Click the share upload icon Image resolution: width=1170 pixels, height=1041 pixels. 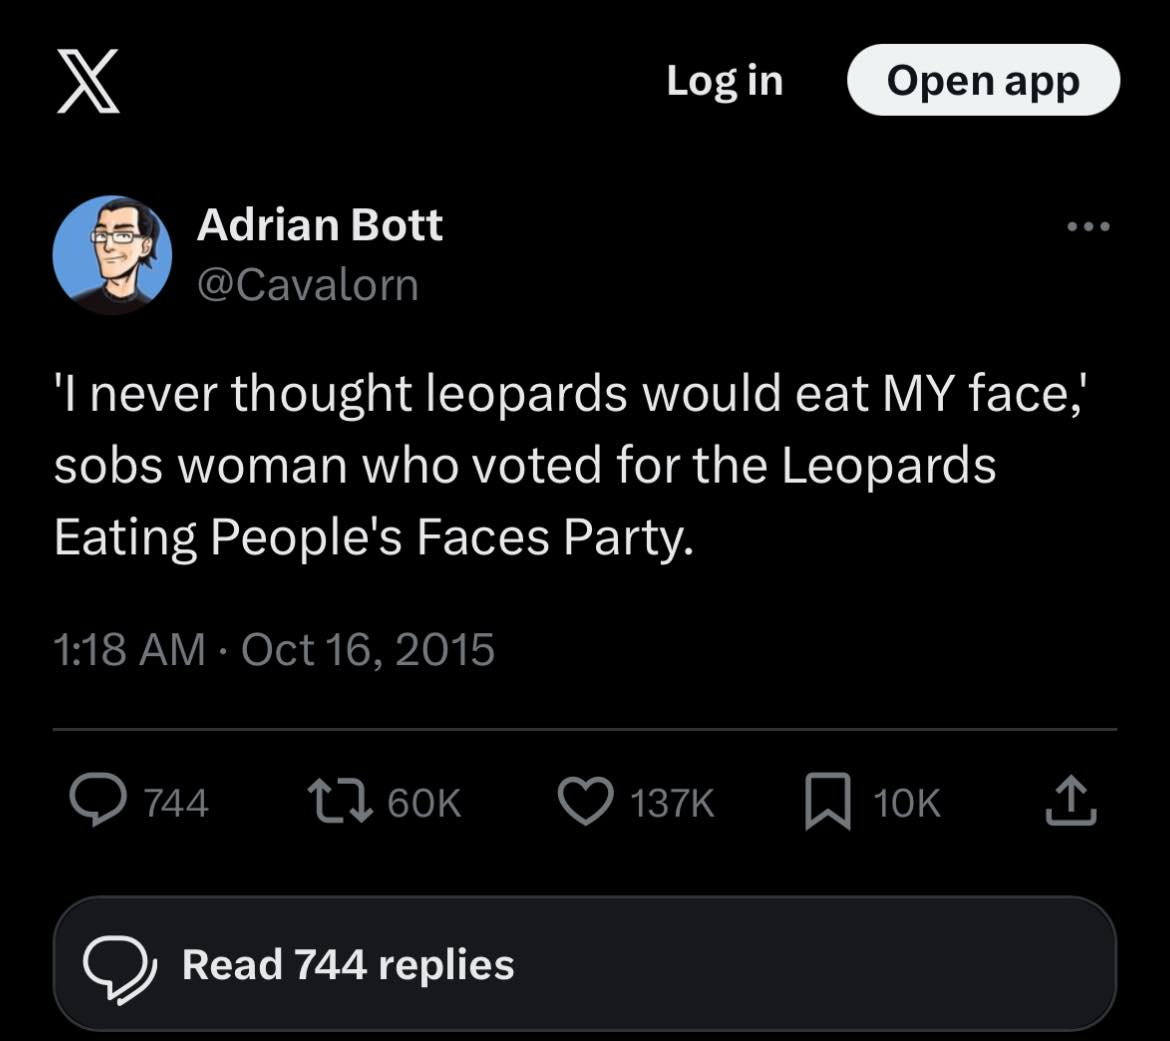(x=1071, y=802)
